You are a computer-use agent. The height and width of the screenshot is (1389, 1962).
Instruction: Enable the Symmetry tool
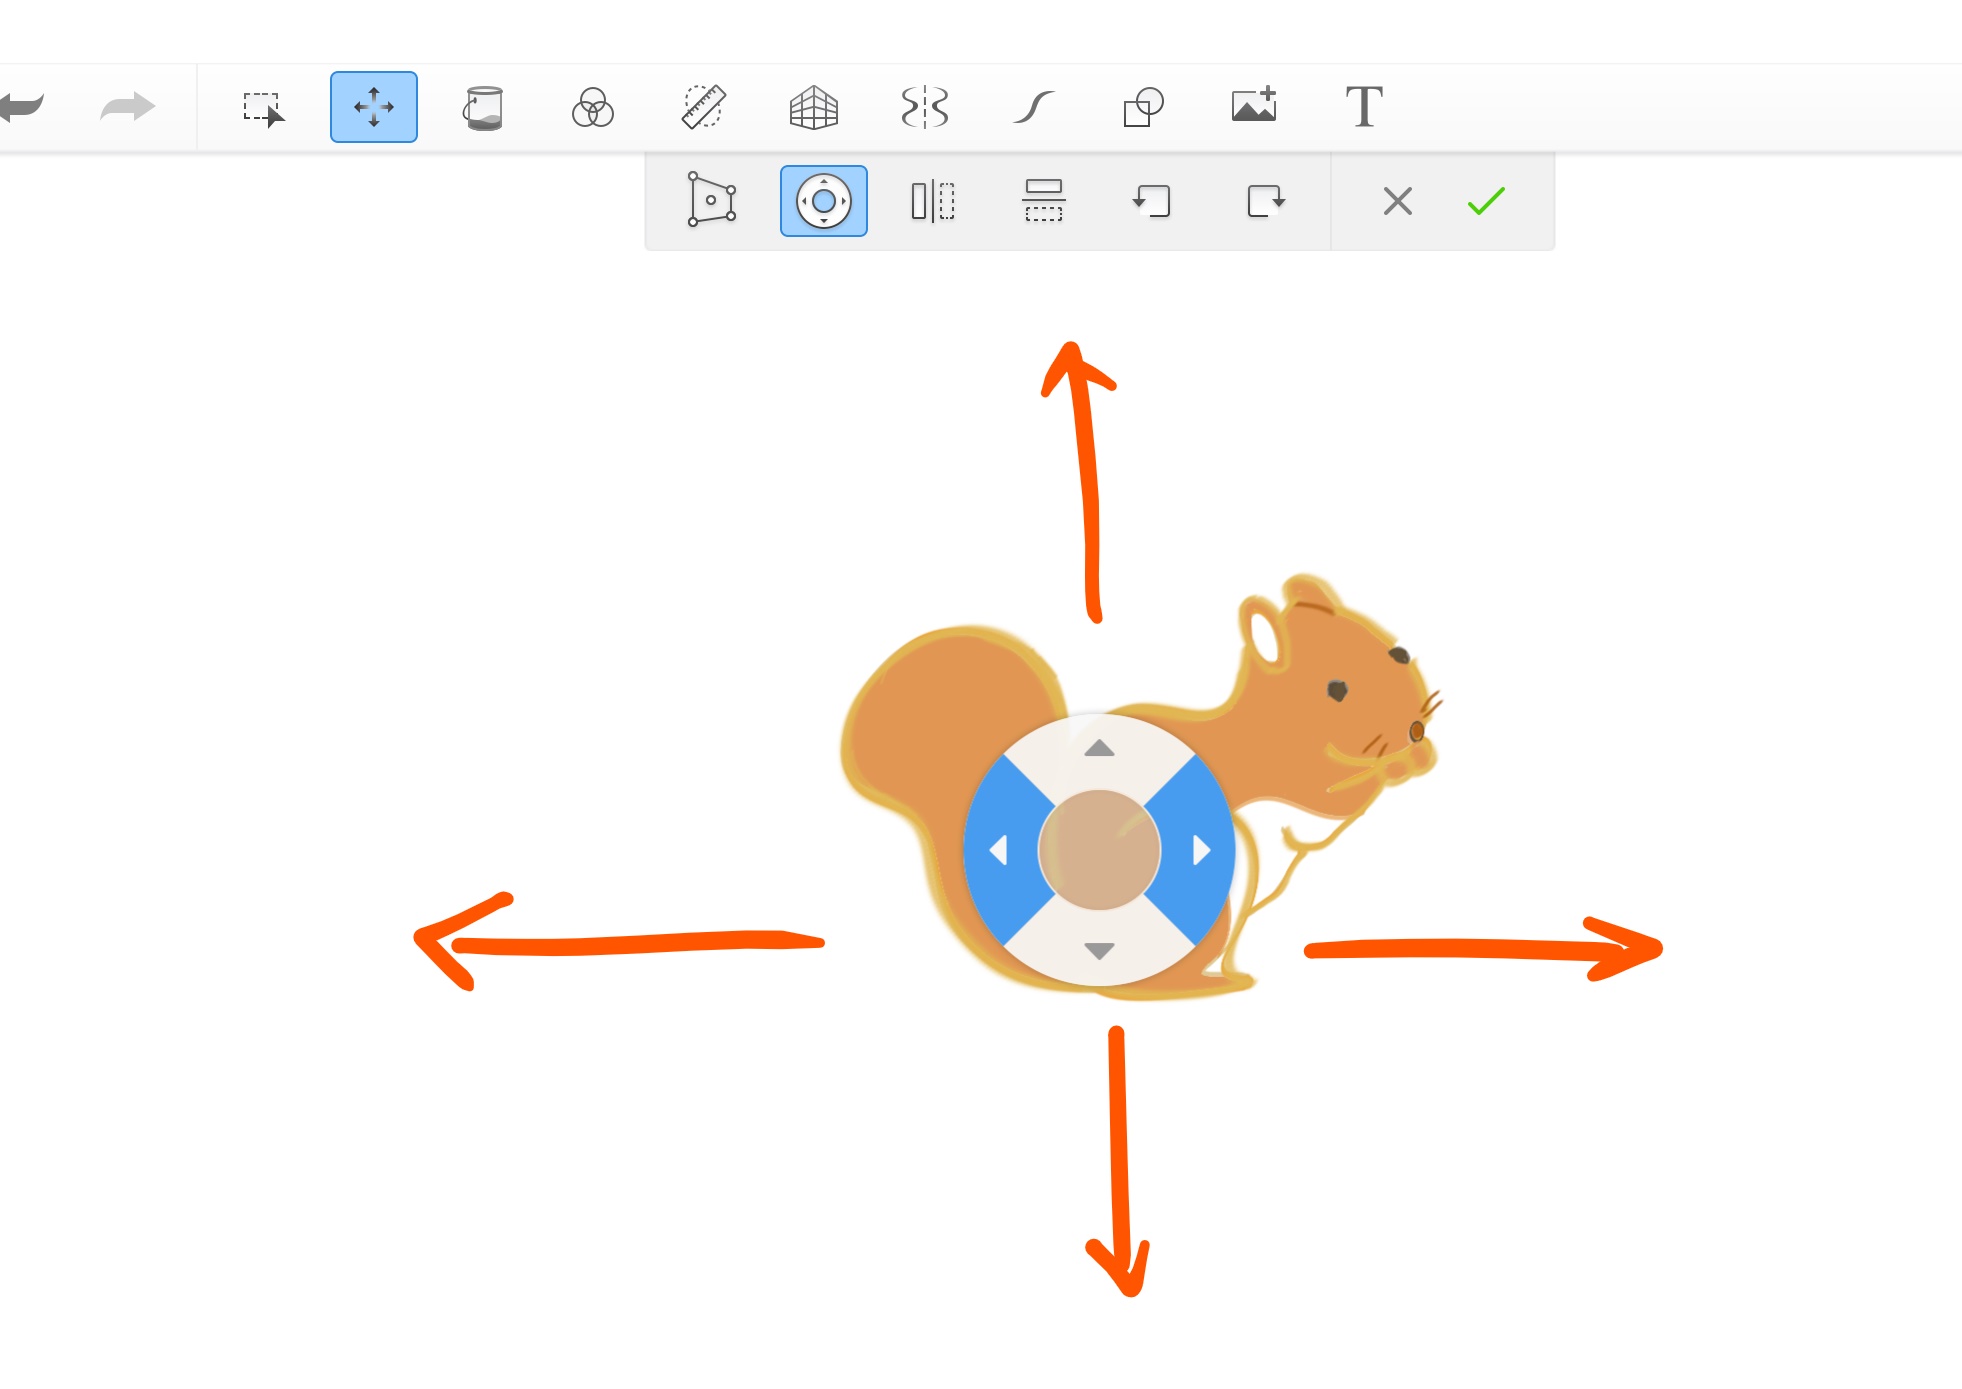(925, 107)
